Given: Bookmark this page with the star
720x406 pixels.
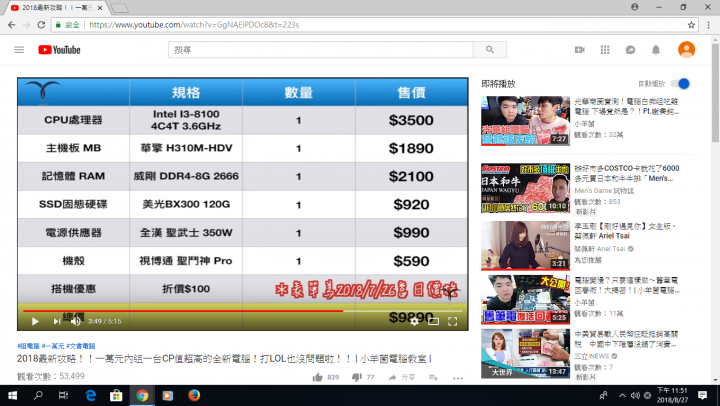Looking at the screenshot, I should (x=691, y=25).
